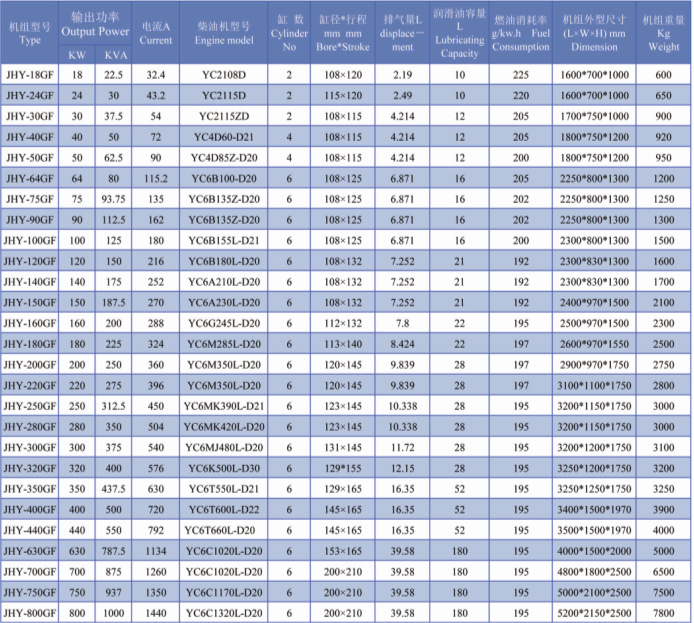
Task: Select the JHY-140GF type cell
Action: click(x=30, y=282)
